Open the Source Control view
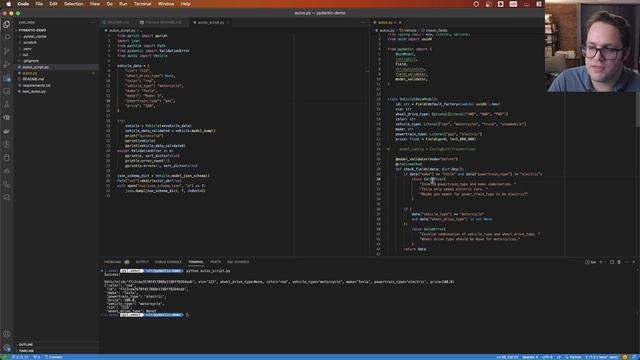 coord(7,51)
